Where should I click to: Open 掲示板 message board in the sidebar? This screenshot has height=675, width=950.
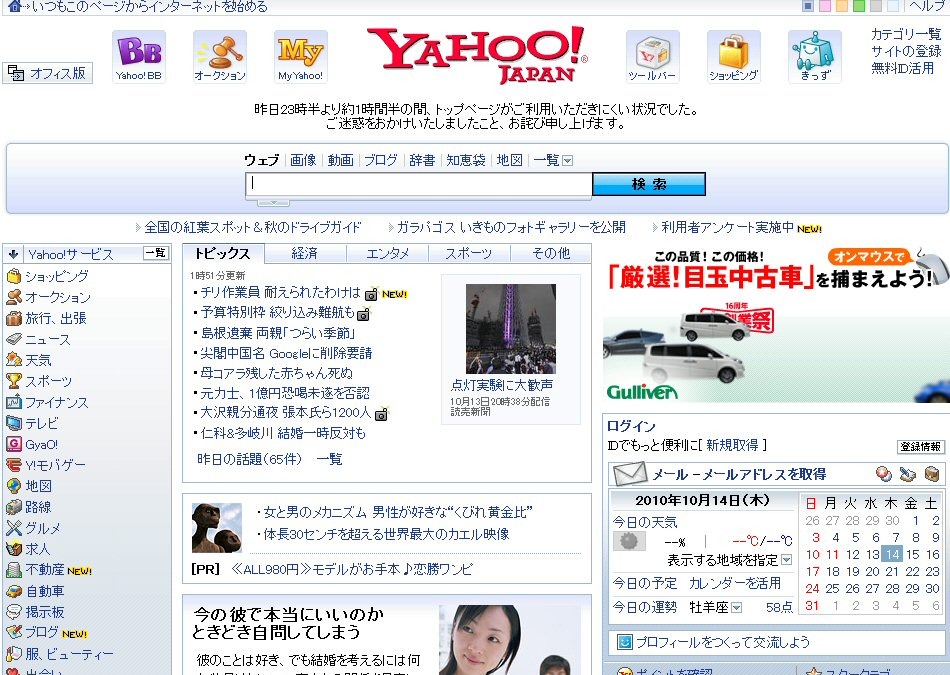tap(45, 612)
